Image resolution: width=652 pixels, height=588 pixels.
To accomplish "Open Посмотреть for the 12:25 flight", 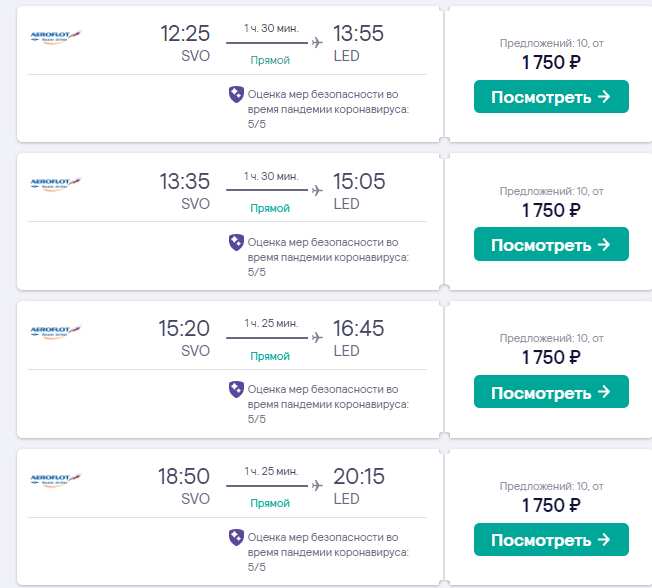I will pyautogui.click(x=551, y=96).
